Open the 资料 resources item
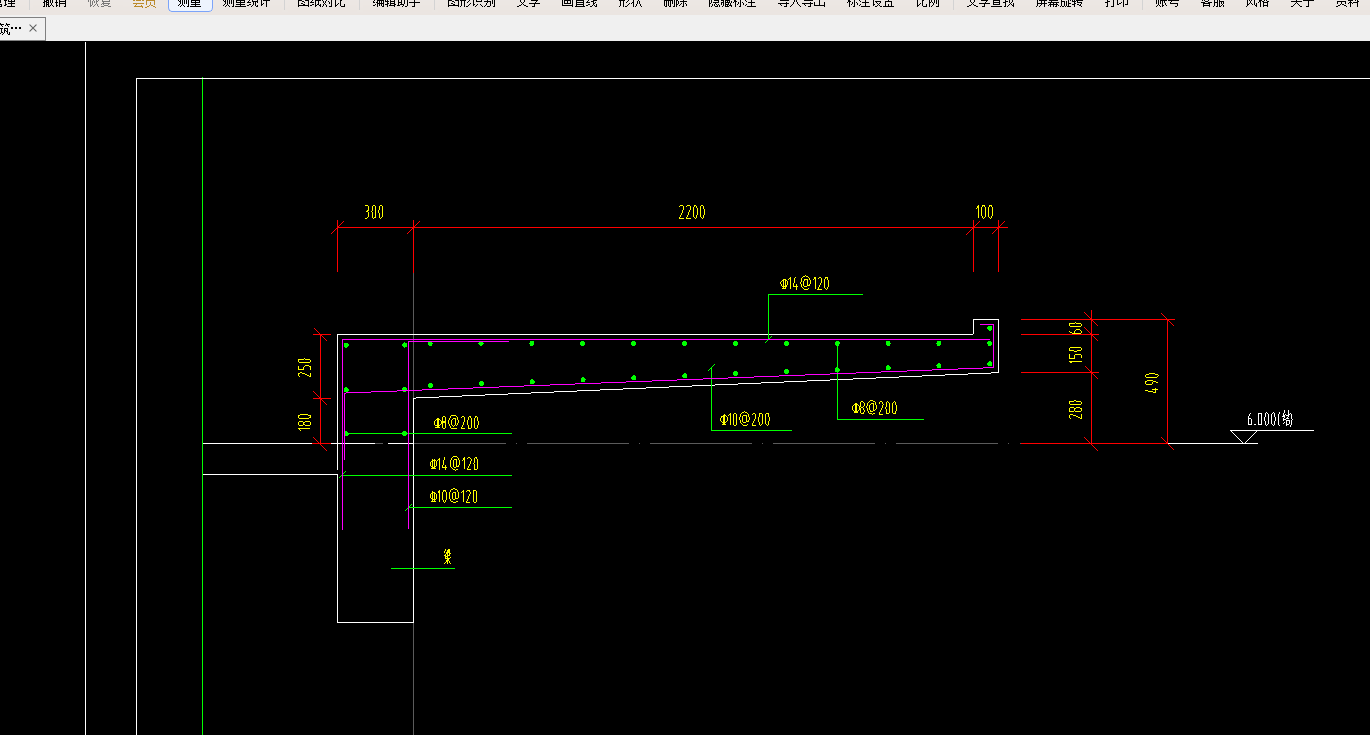1370x735 pixels. click(x=1348, y=3)
